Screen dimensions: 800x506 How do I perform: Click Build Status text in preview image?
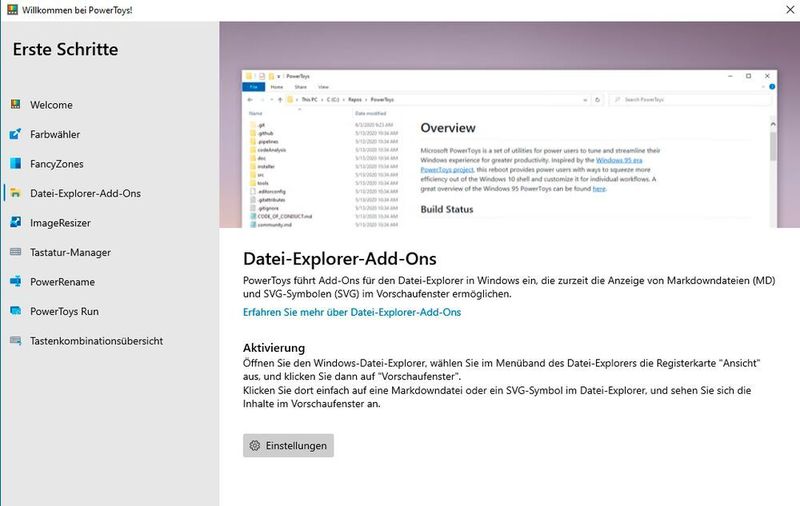pos(446,209)
